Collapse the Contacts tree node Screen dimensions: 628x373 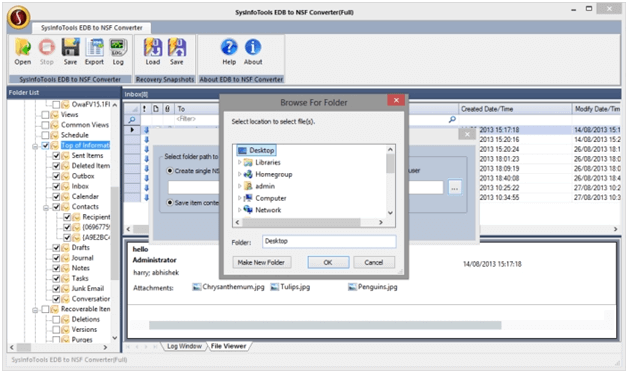coord(46,207)
